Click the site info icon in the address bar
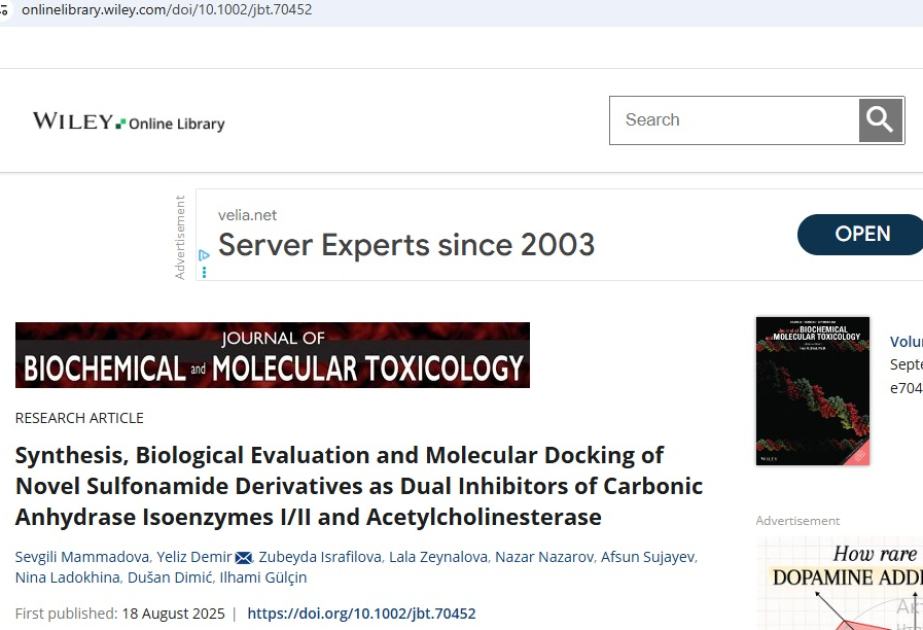Image resolution: width=923 pixels, height=630 pixels. click(x=4, y=9)
